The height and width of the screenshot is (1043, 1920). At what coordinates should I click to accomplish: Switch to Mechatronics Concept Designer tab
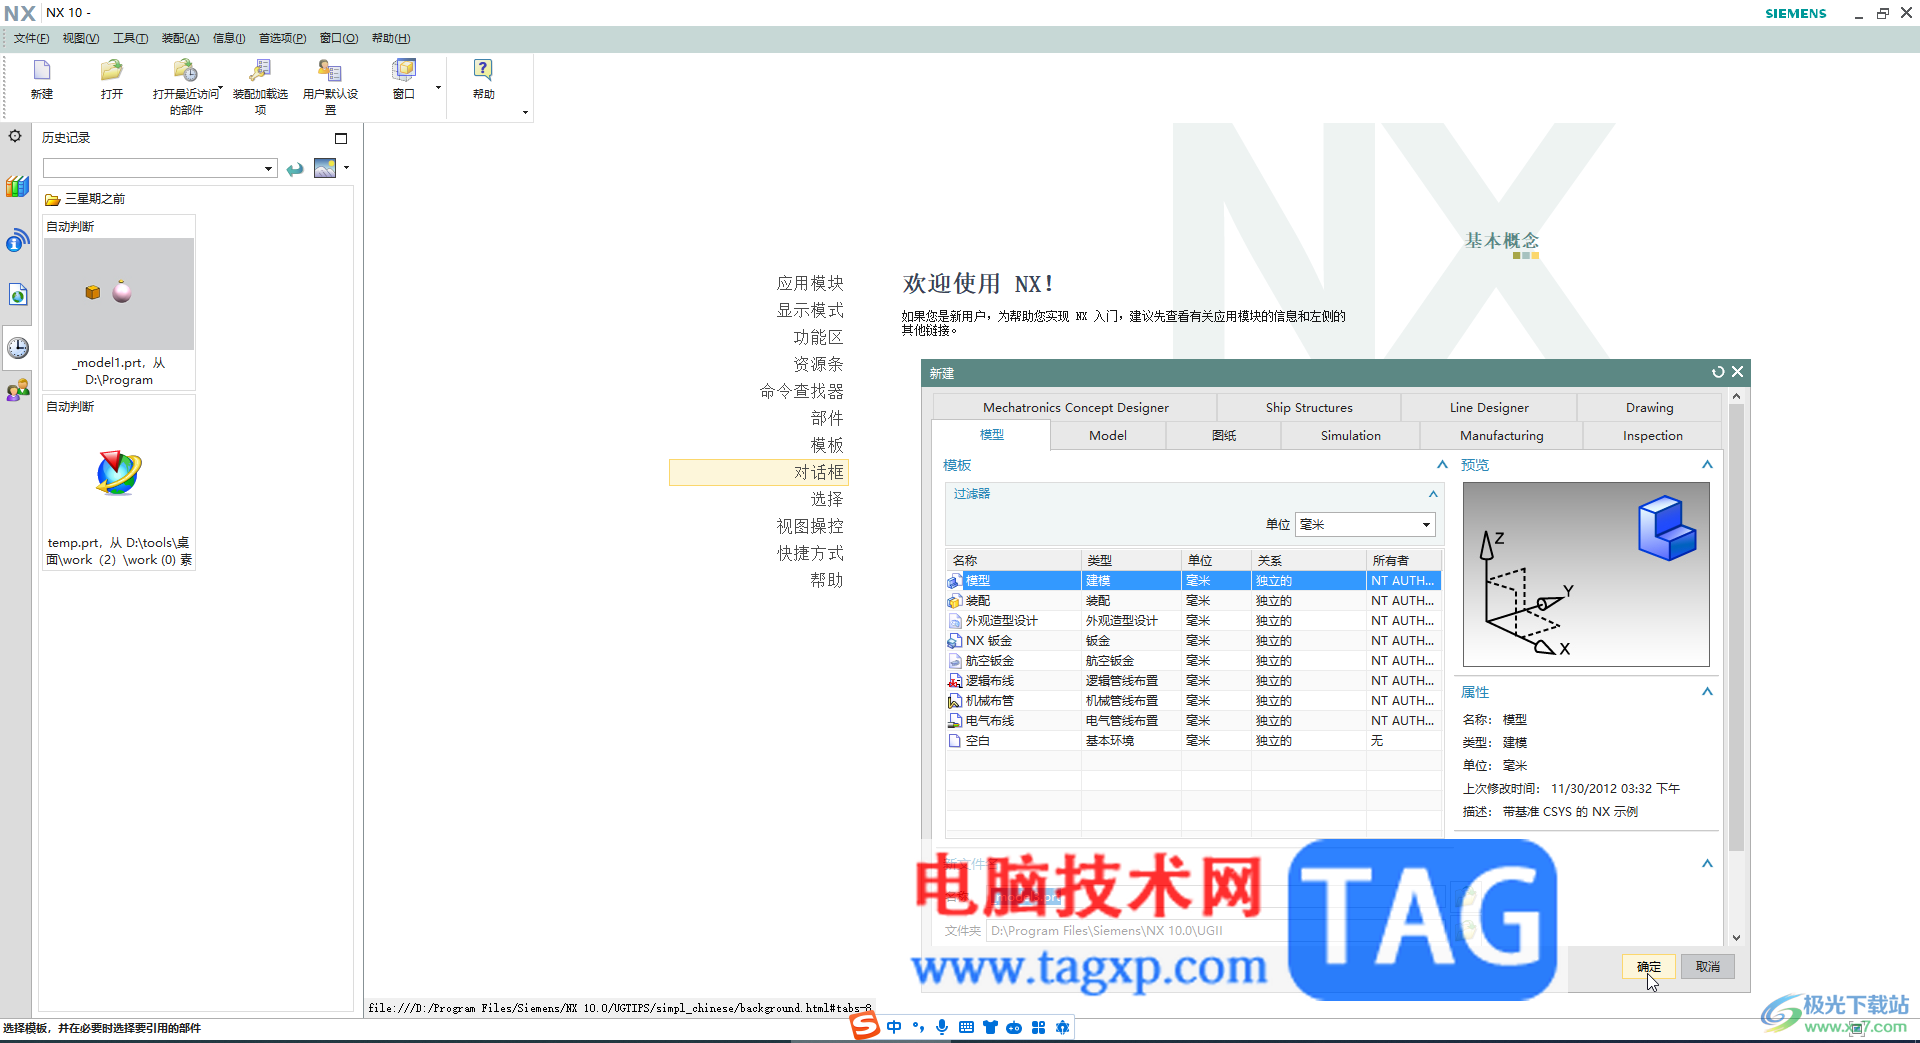(x=1076, y=407)
